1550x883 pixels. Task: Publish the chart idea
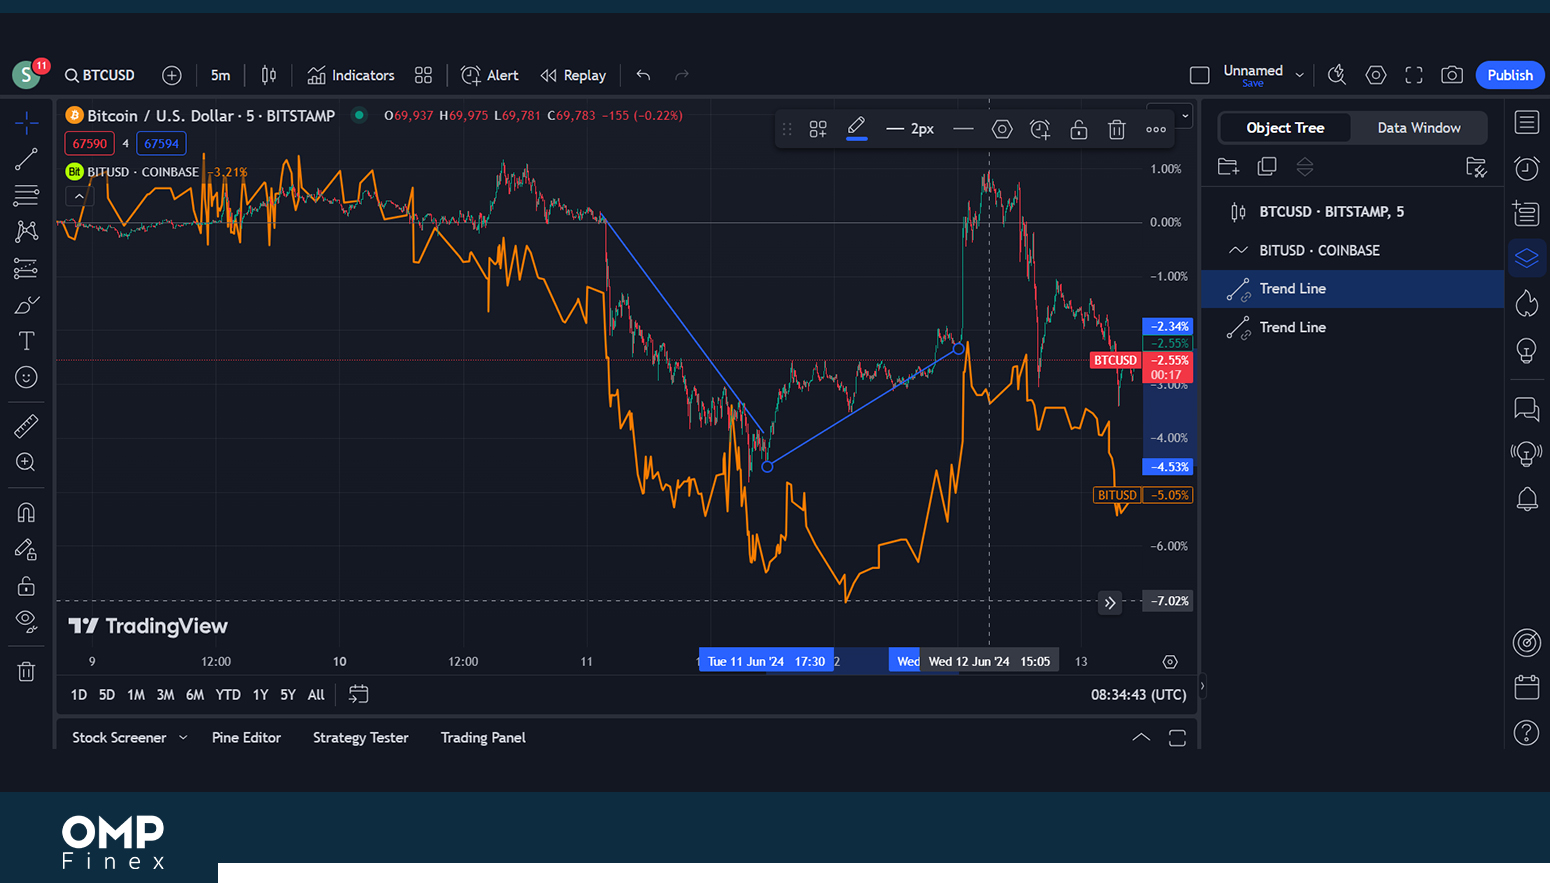tap(1510, 75)
